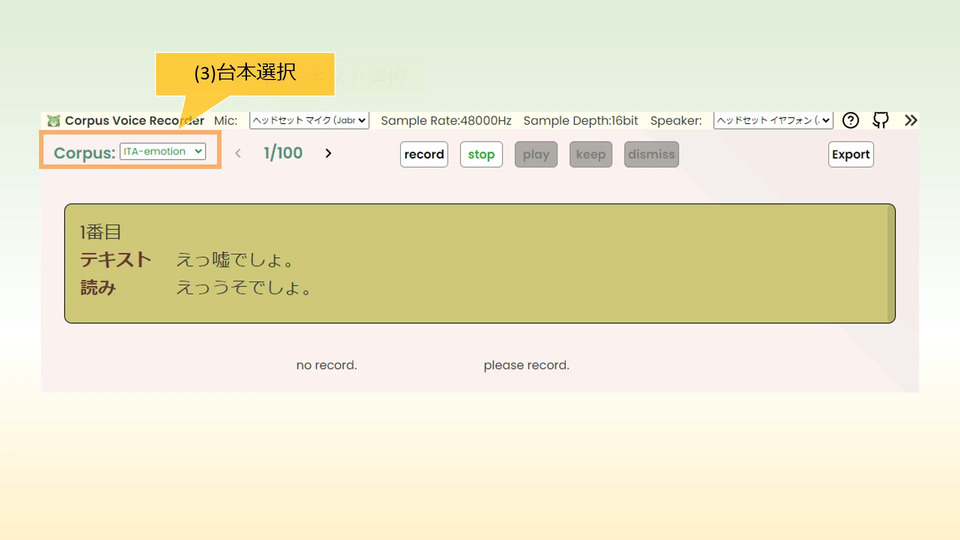Screen dimensions: 960x540
Task: Click the keep button
Action: pyautogui.click(x=591, y=154)
